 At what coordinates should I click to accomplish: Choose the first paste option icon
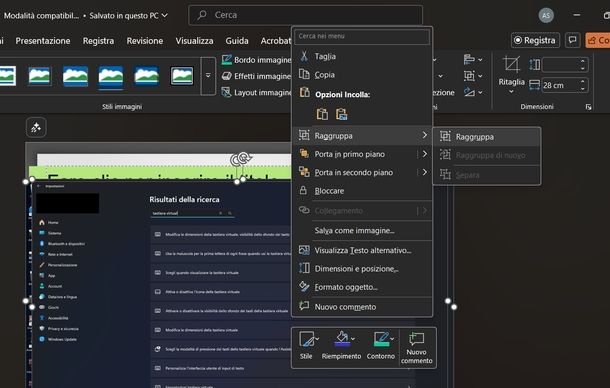pyautogui.click(x=322, y=114)
